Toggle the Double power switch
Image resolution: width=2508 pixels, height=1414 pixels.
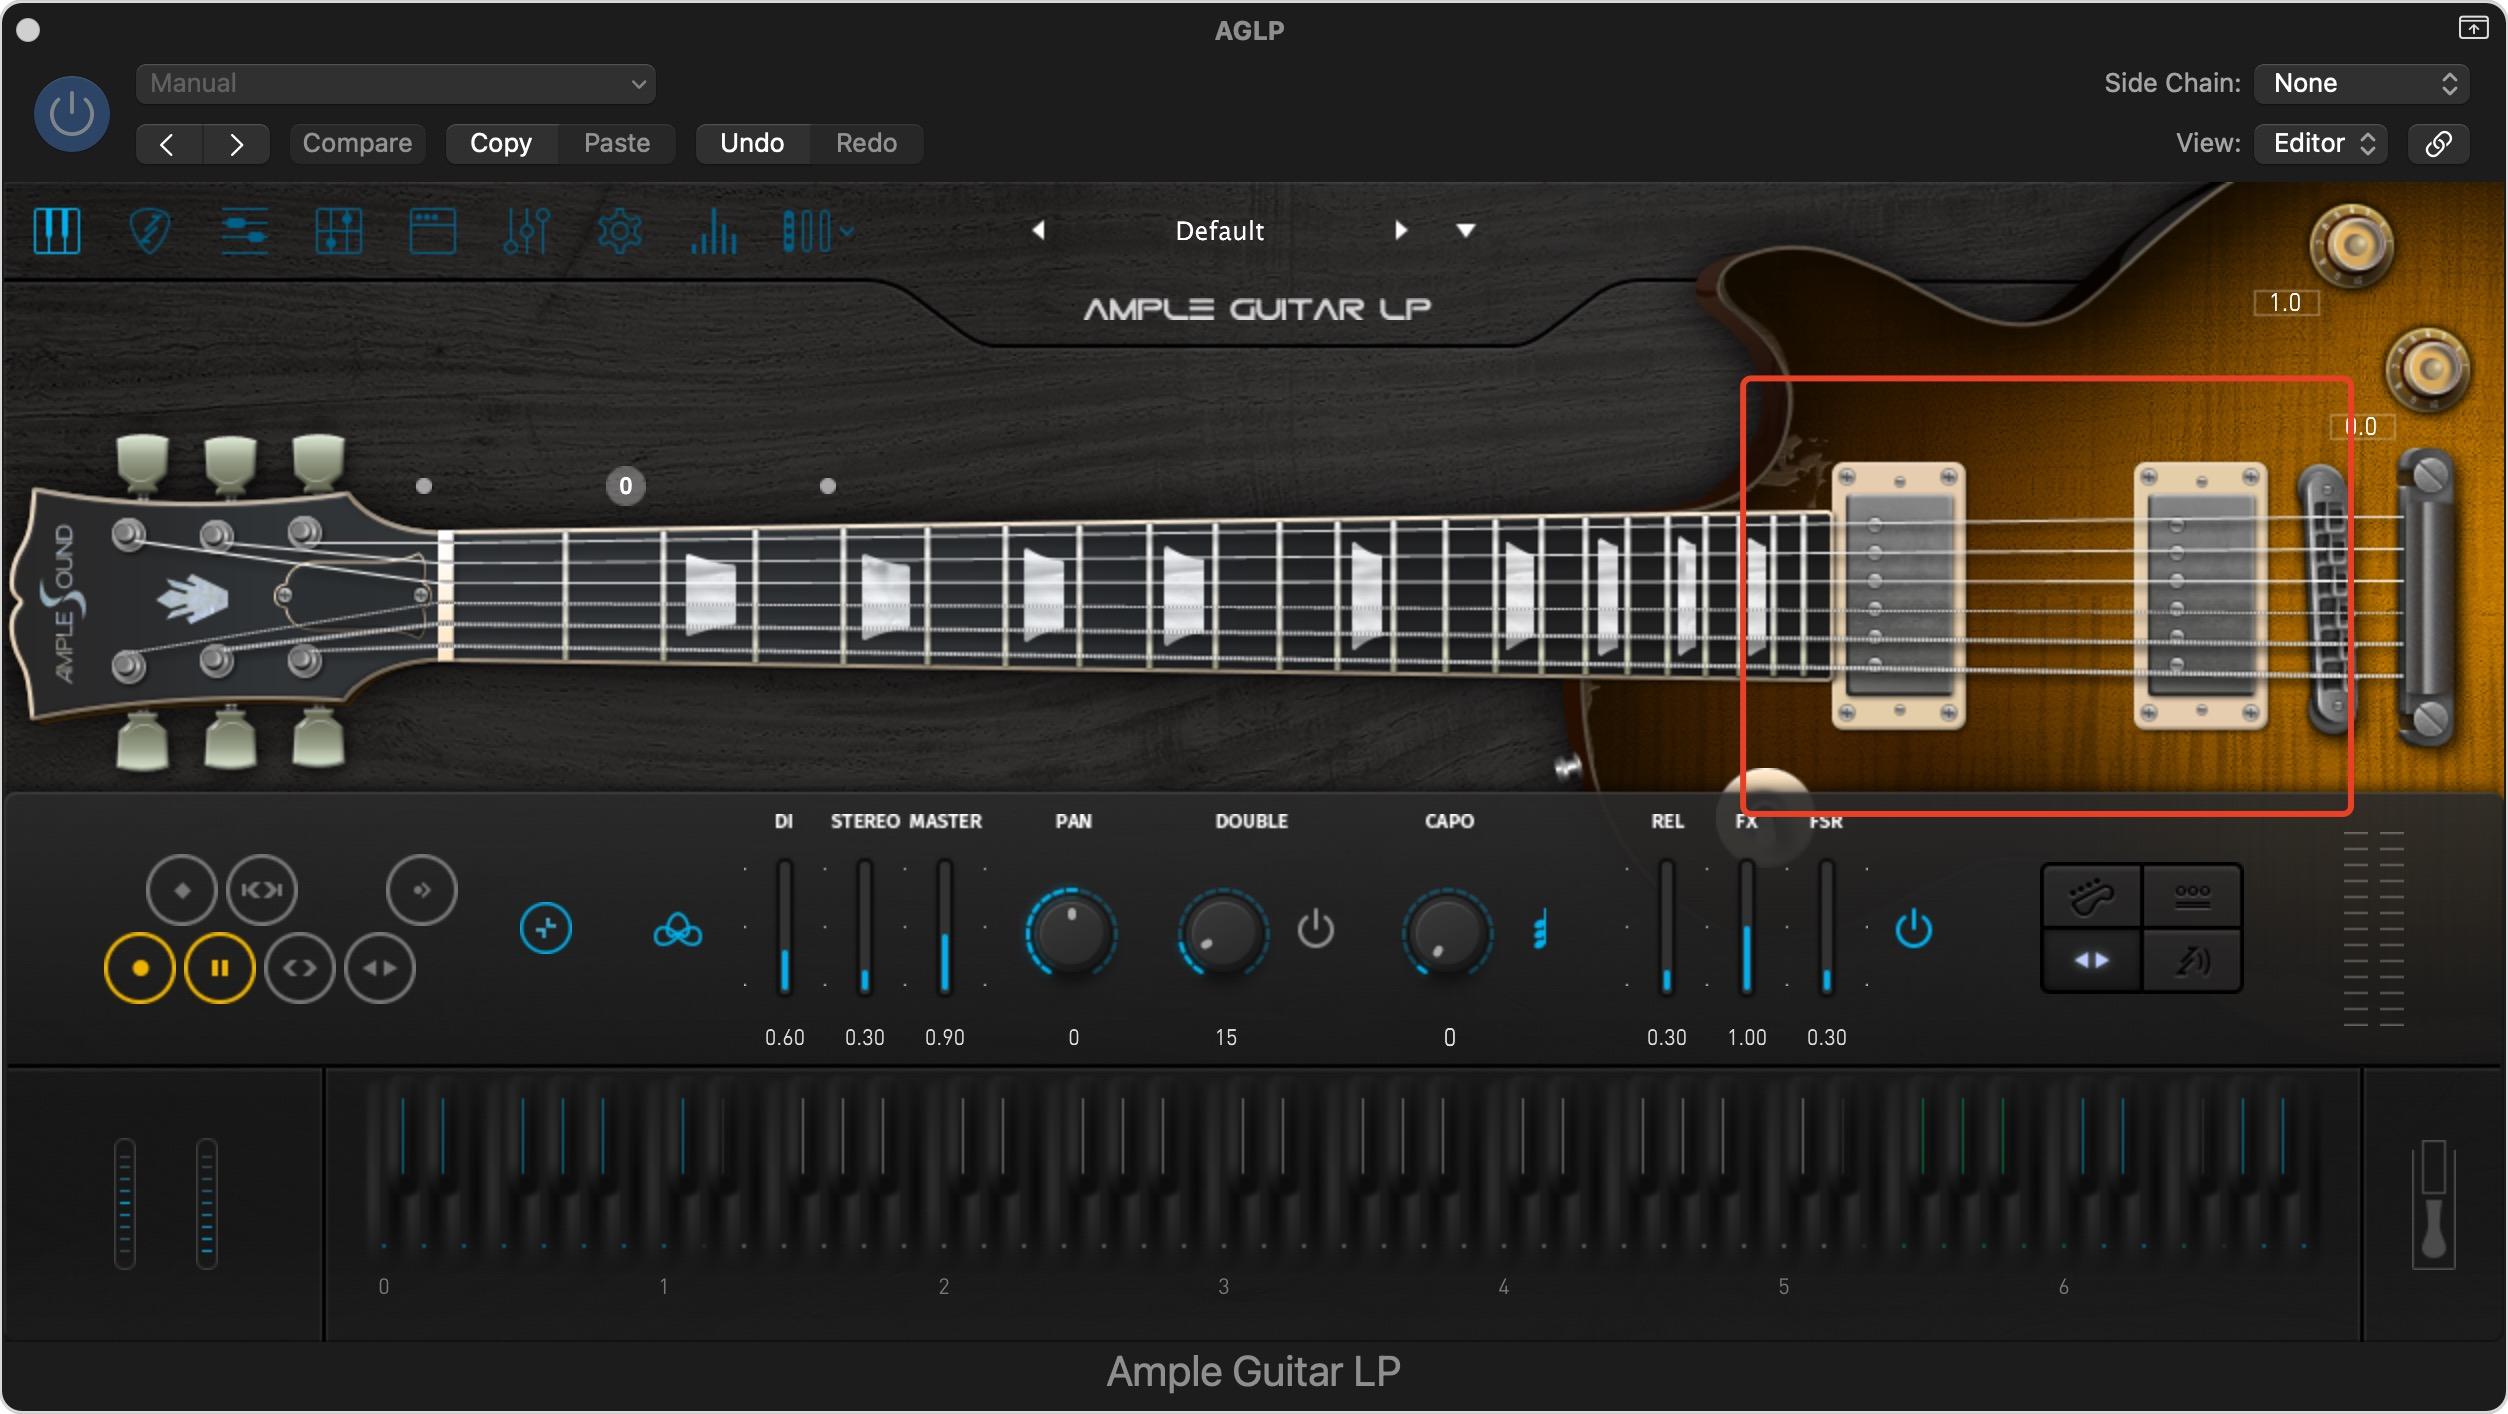(1315, 929)
